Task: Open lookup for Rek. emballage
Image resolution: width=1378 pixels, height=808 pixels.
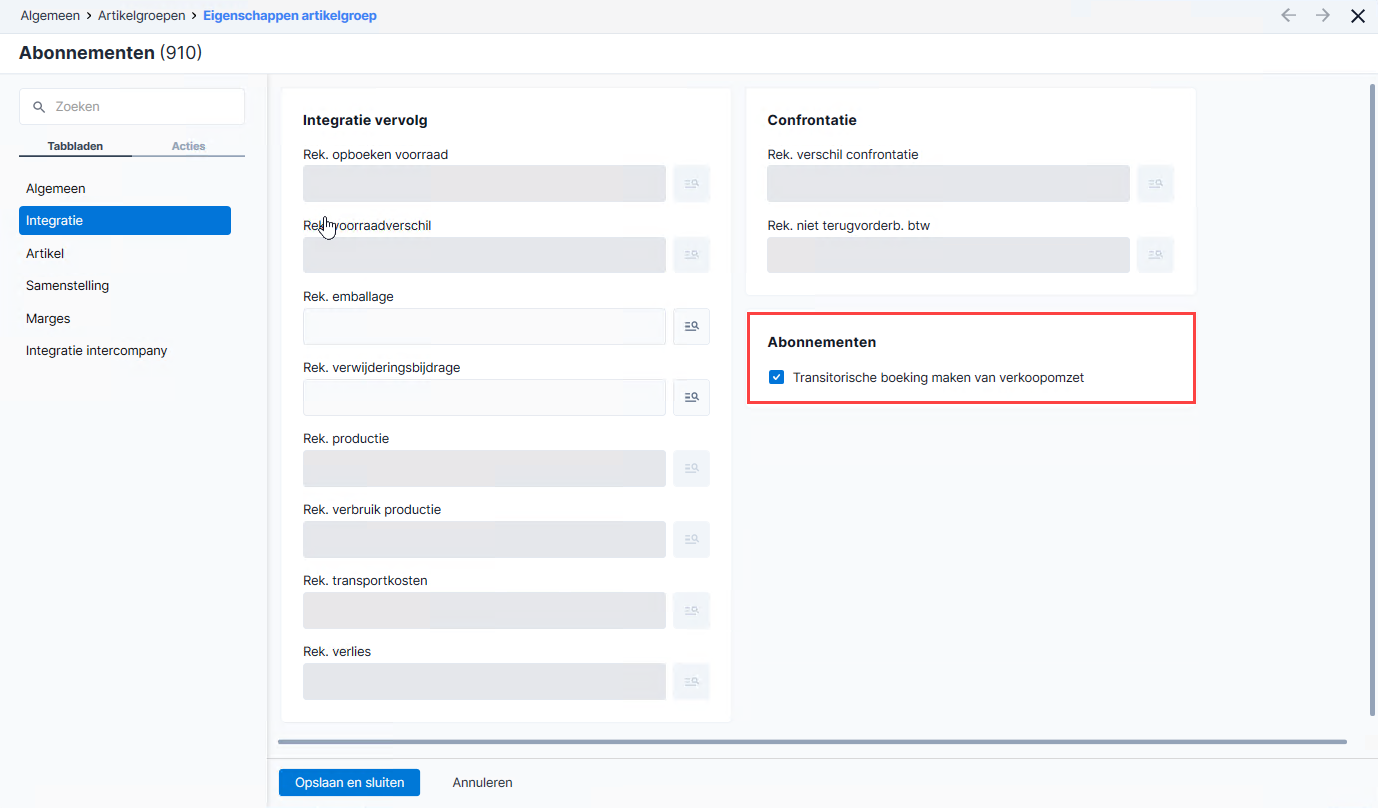Action: [x=691, y=326]
